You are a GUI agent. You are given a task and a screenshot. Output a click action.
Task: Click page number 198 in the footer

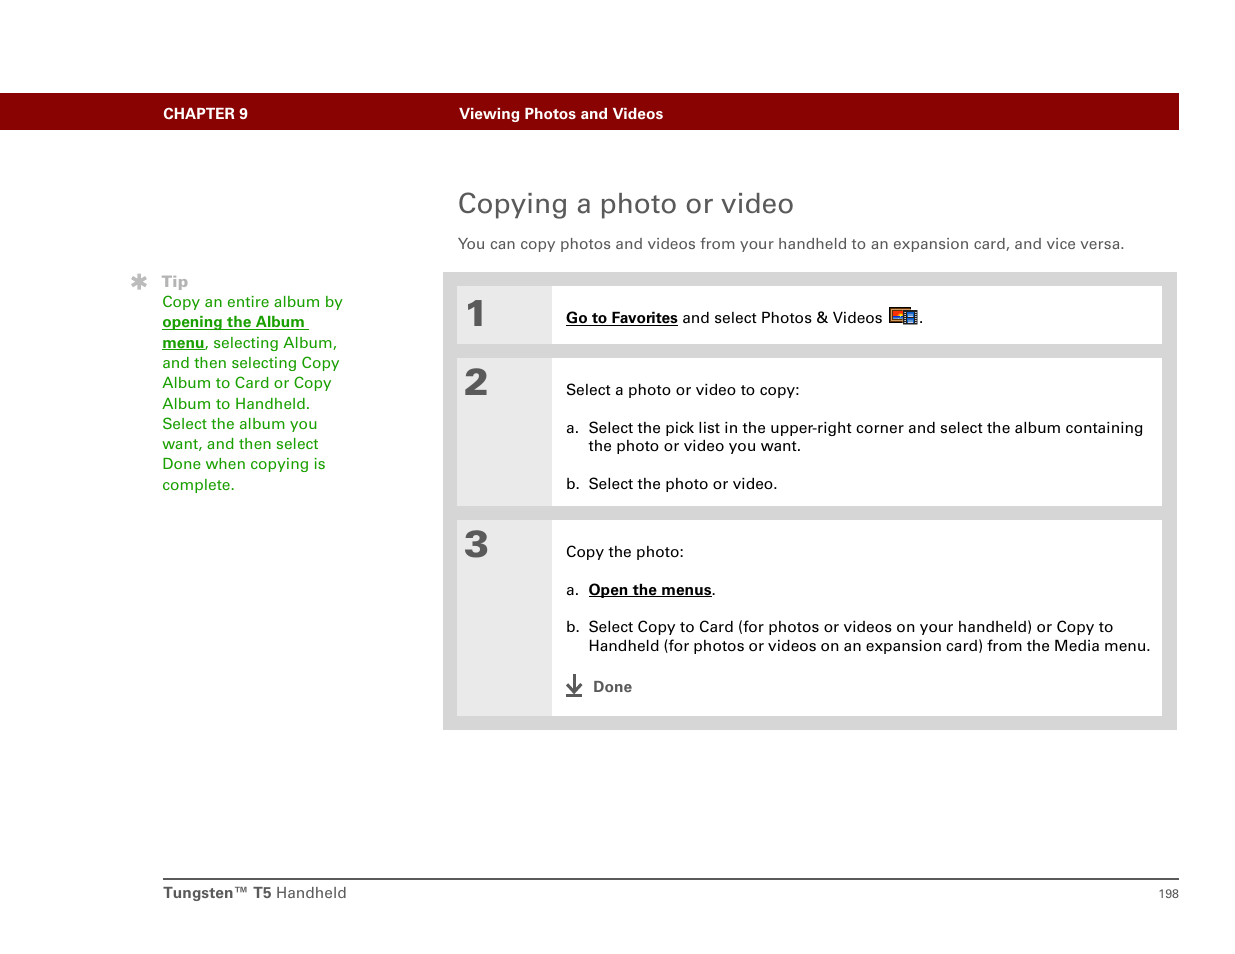click(x=1168, y=894)
